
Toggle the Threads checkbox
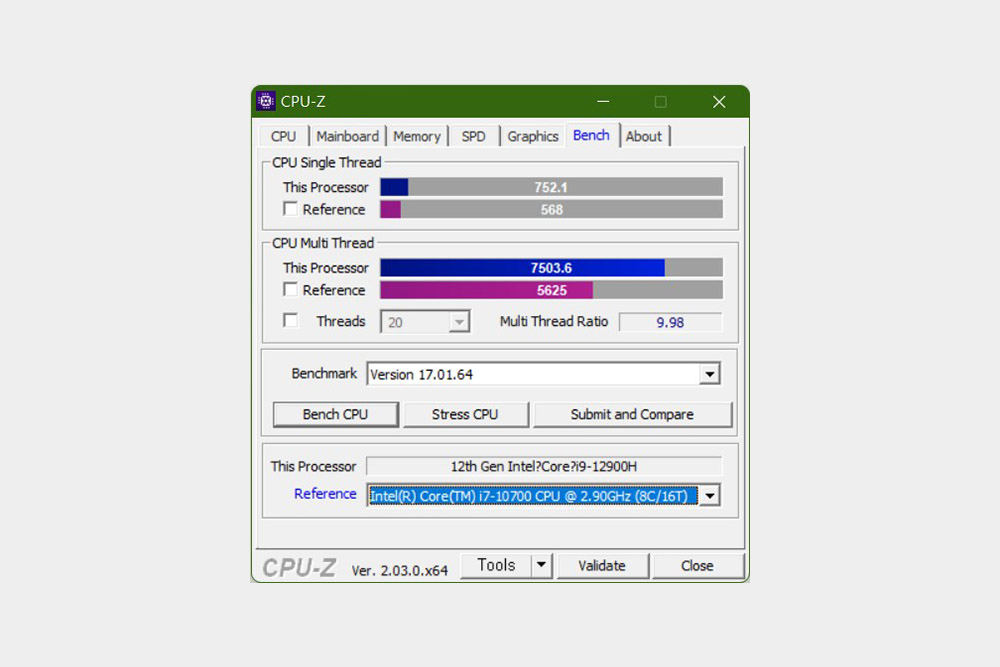tap(290, 320)
